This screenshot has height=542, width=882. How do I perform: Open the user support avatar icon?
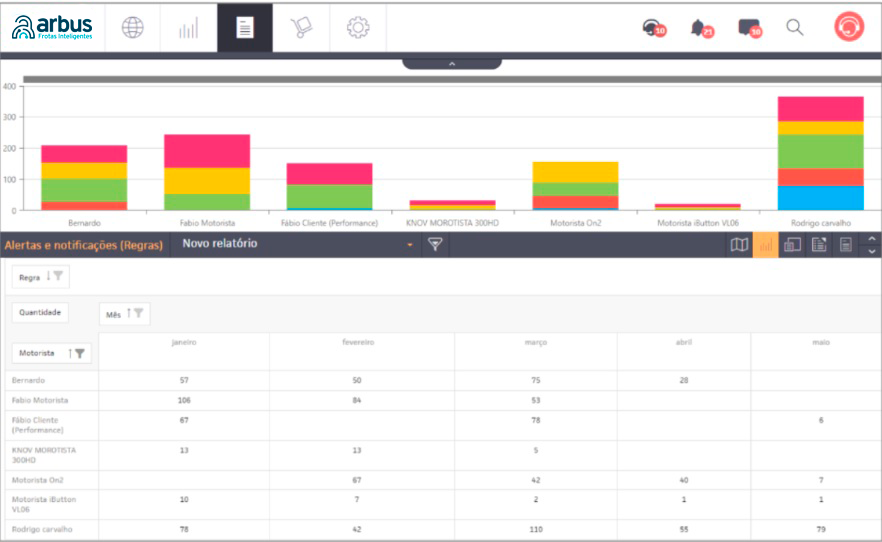(849, 27)
